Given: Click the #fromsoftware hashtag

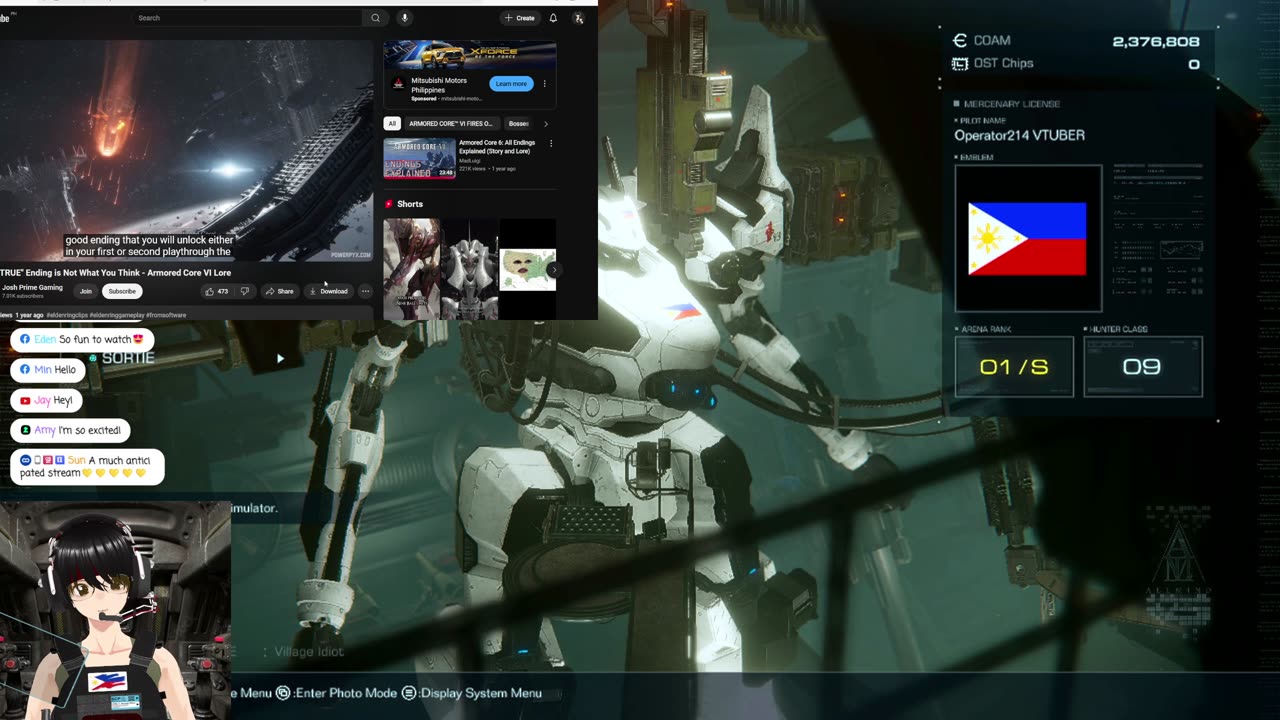Looking at the screenshot, I should click(164, 315).
